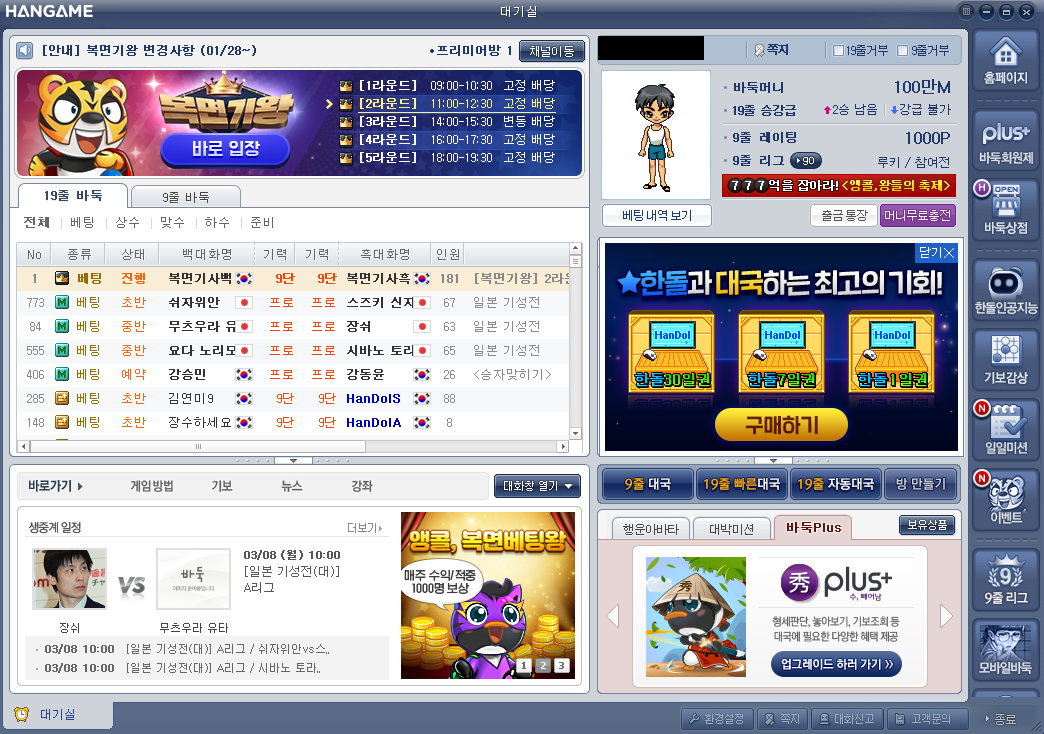Collapse the game list panel via bottom arrow
The width and height of the screenshot is (1044, 734).
tap(293, 460)
